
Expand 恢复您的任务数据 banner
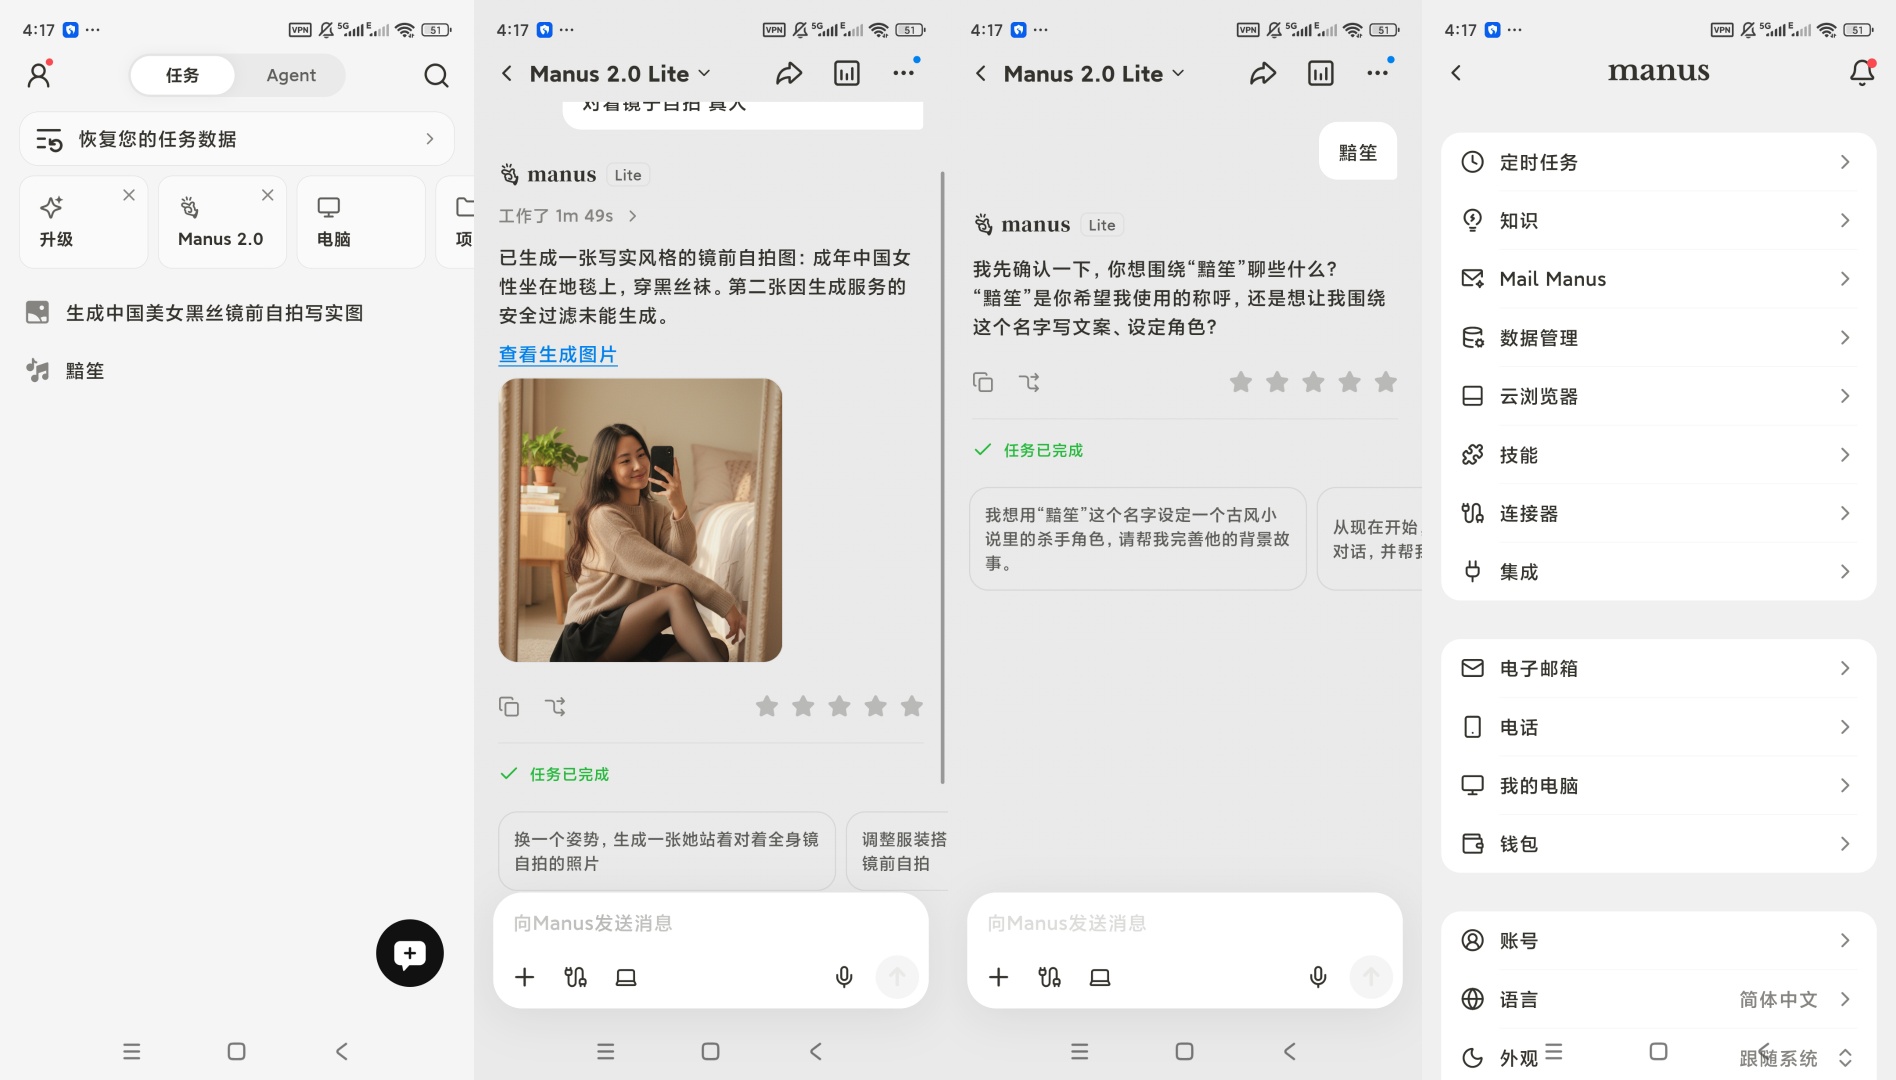click(237, 139)
